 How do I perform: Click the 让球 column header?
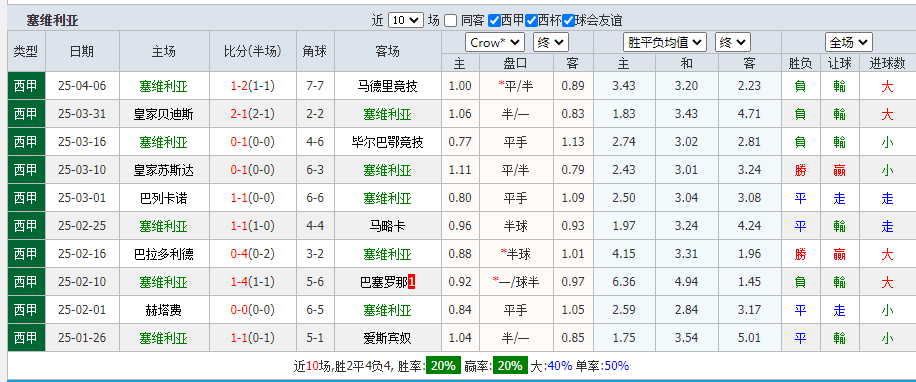tap(839, 63)
